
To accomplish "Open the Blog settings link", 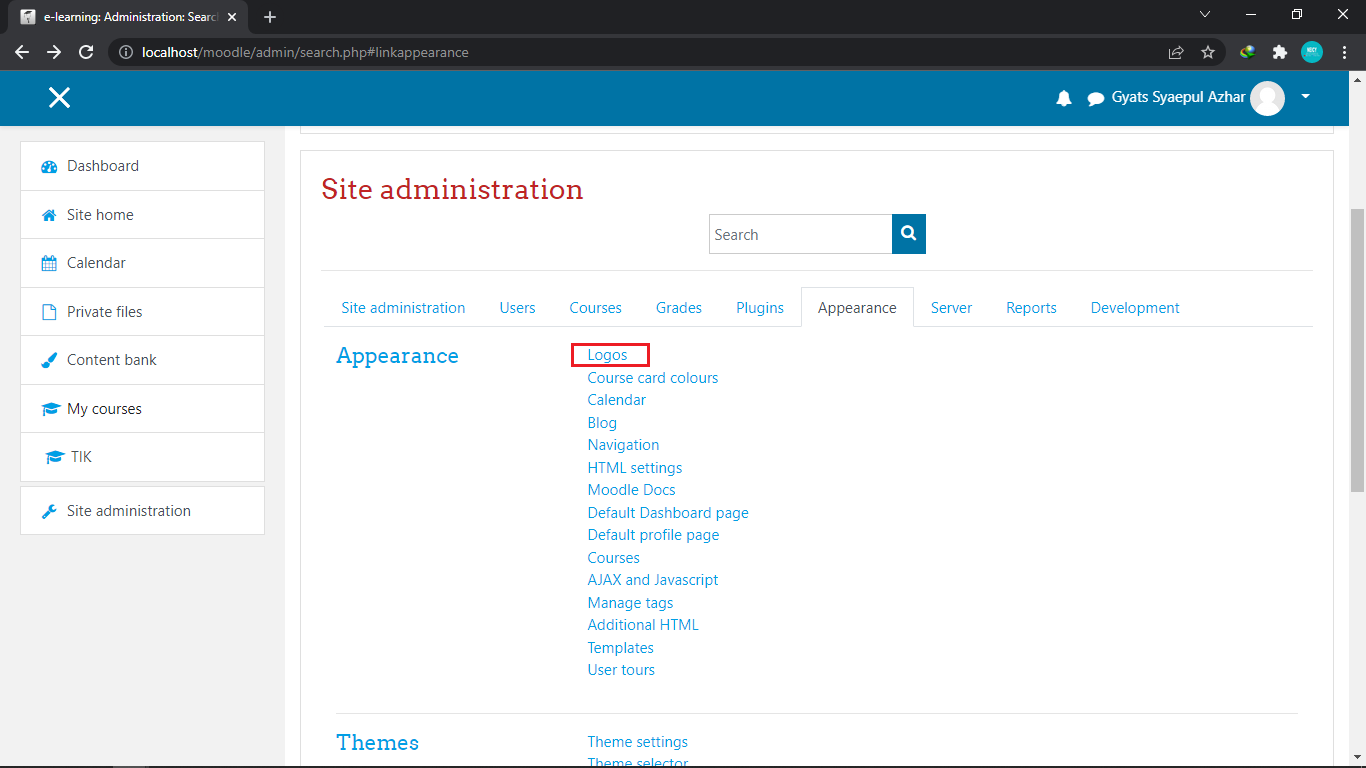I will tap(602, 423).
